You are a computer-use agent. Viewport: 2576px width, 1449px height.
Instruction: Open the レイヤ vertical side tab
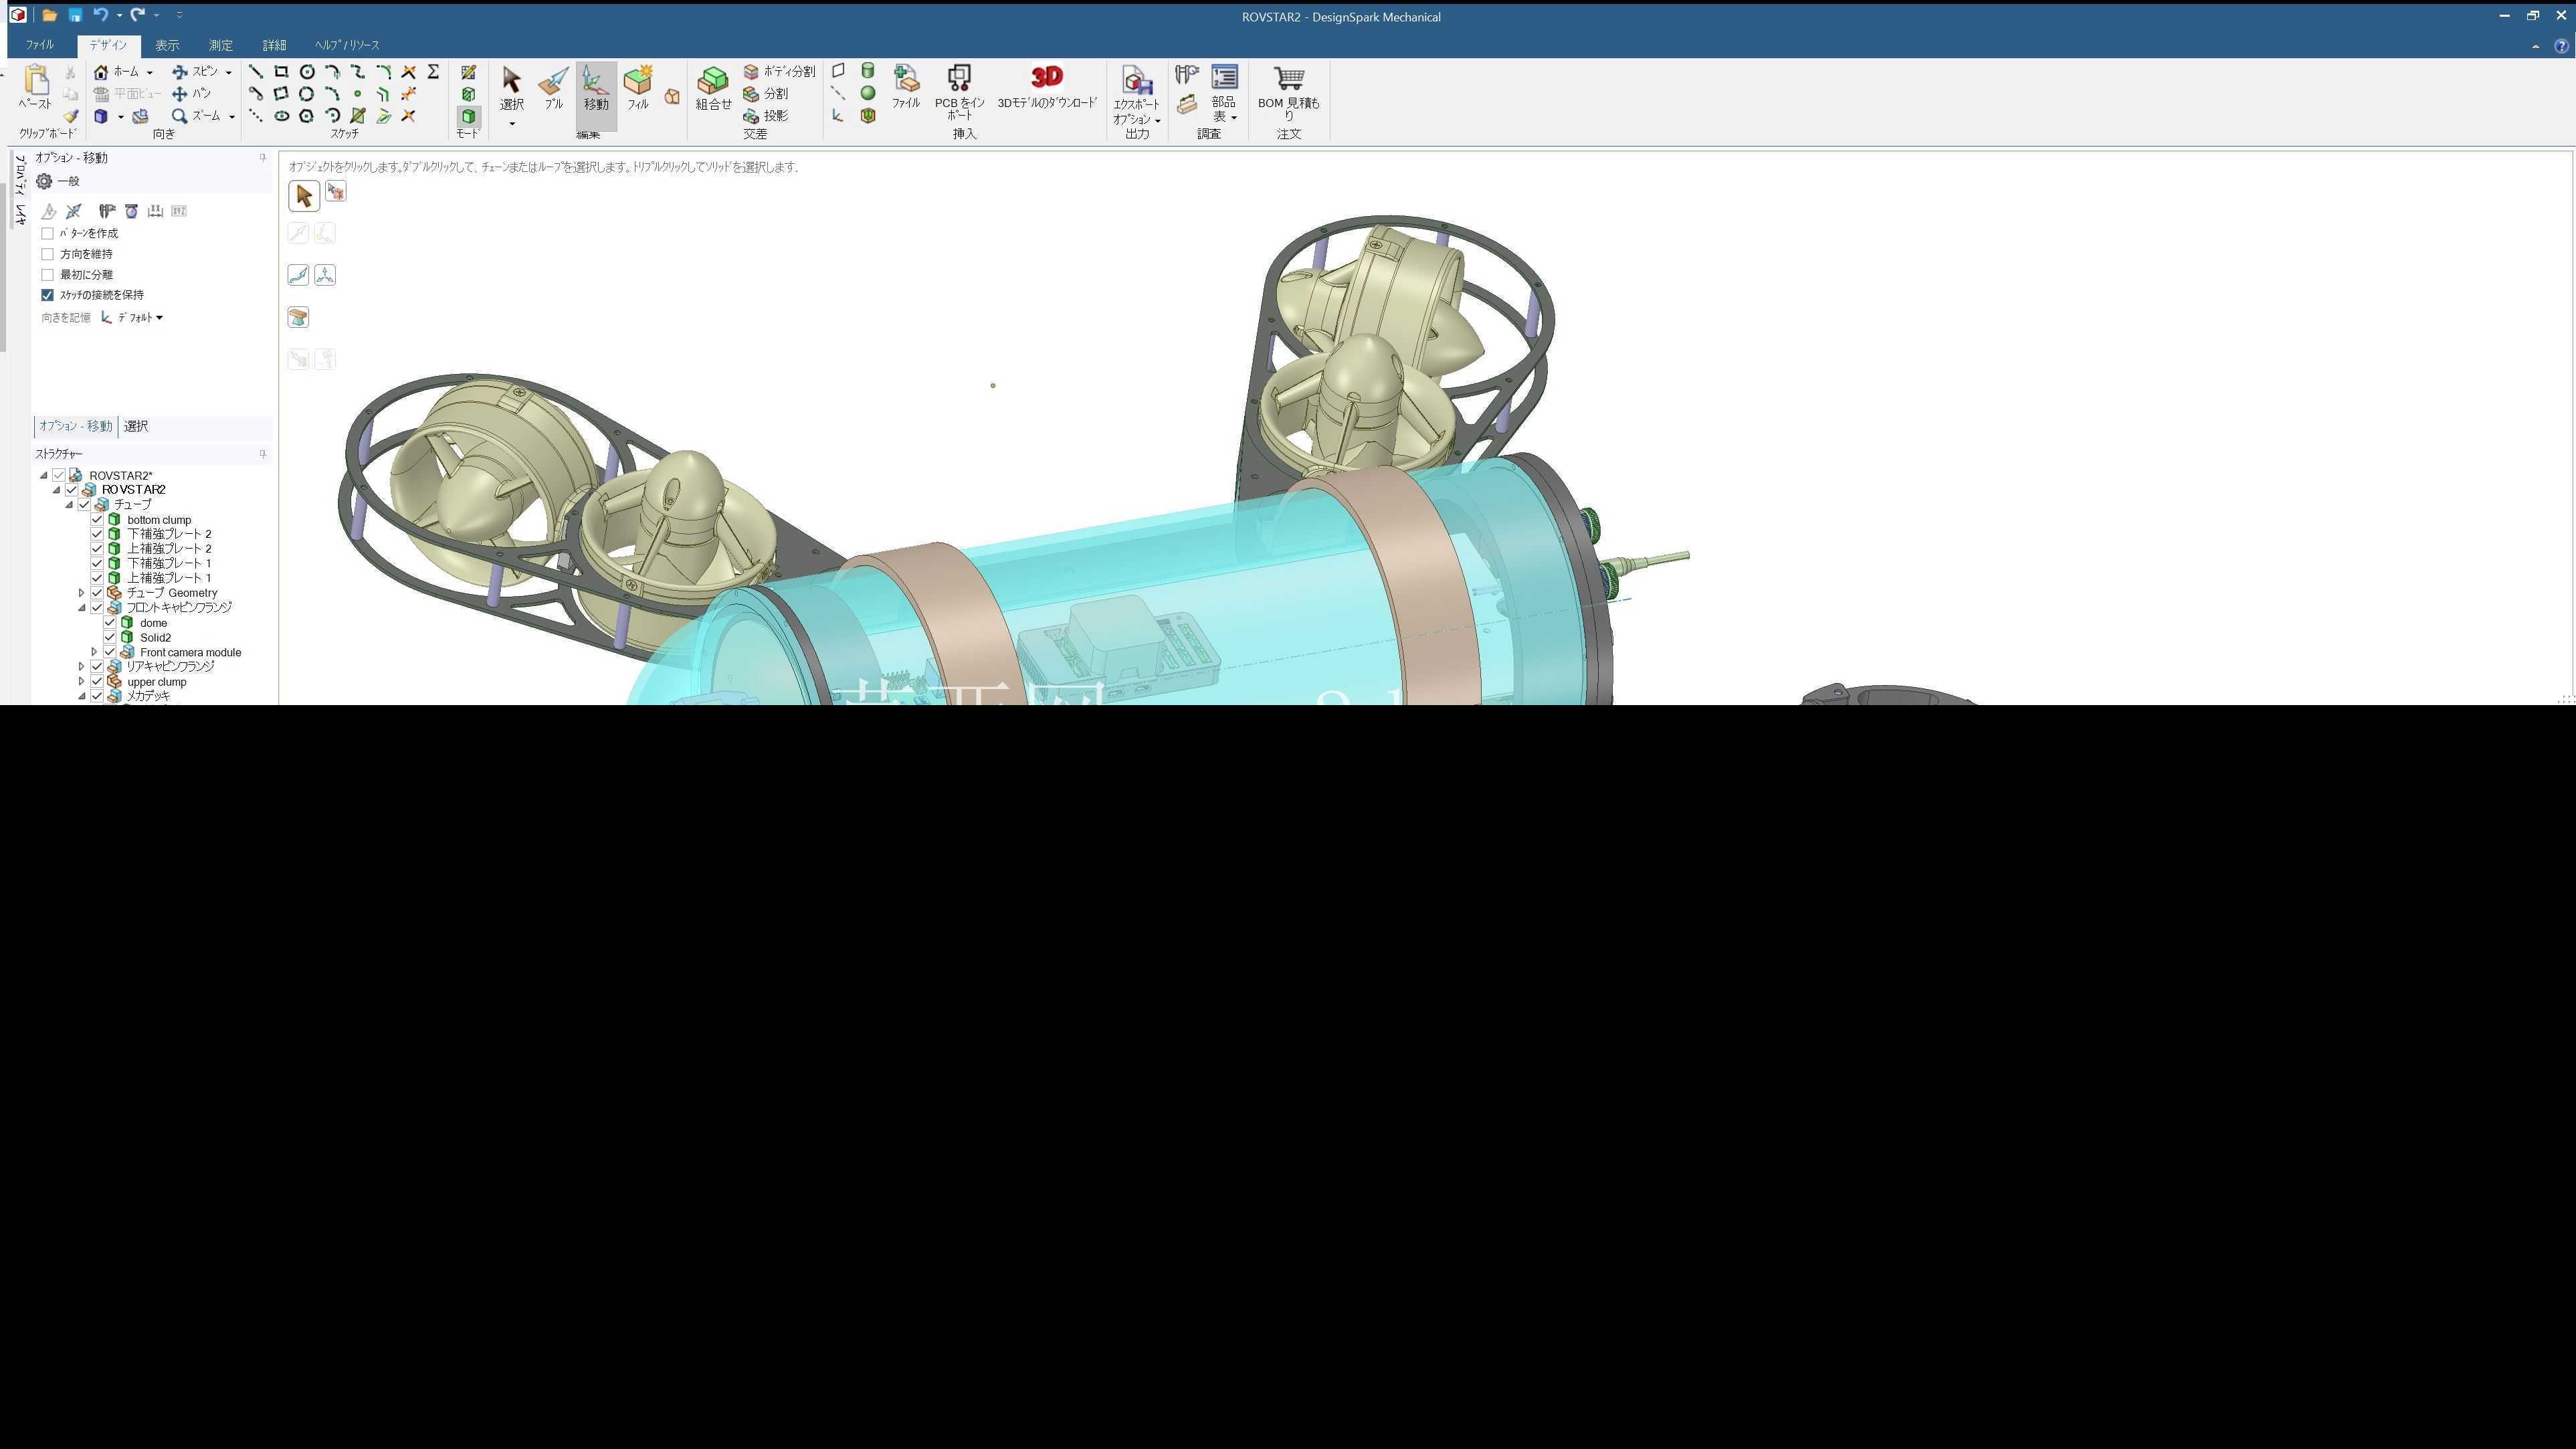pyautogui.click(x=20, y=215)
